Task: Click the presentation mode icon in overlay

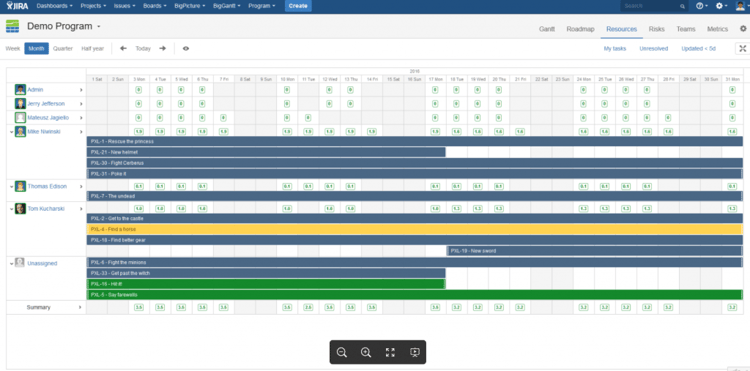Action: (415, 352)
